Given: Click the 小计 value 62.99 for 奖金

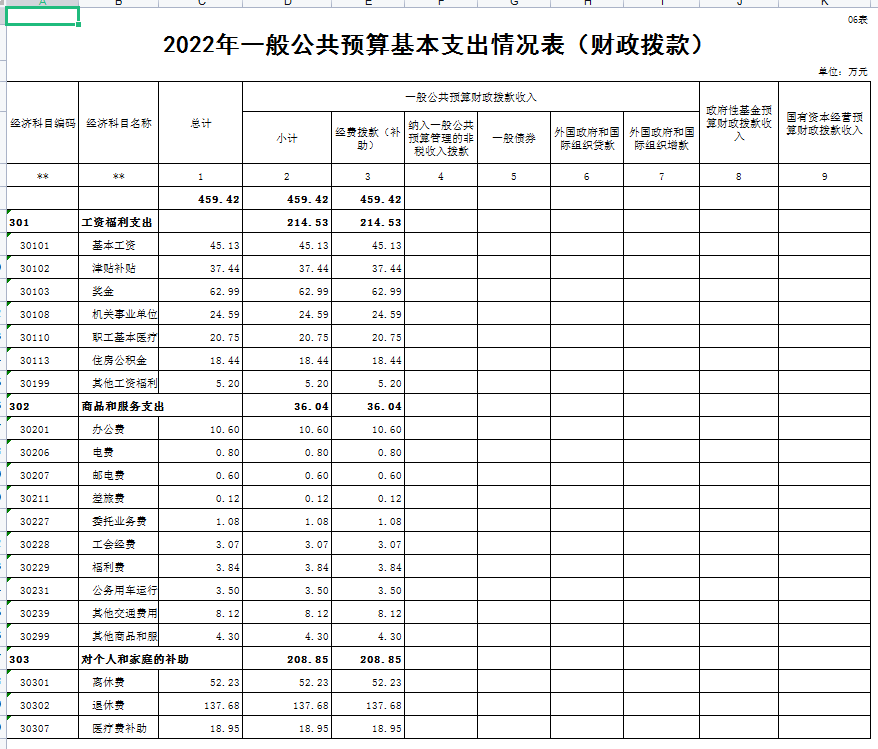Looking at the screenshot, I should 287,291.
